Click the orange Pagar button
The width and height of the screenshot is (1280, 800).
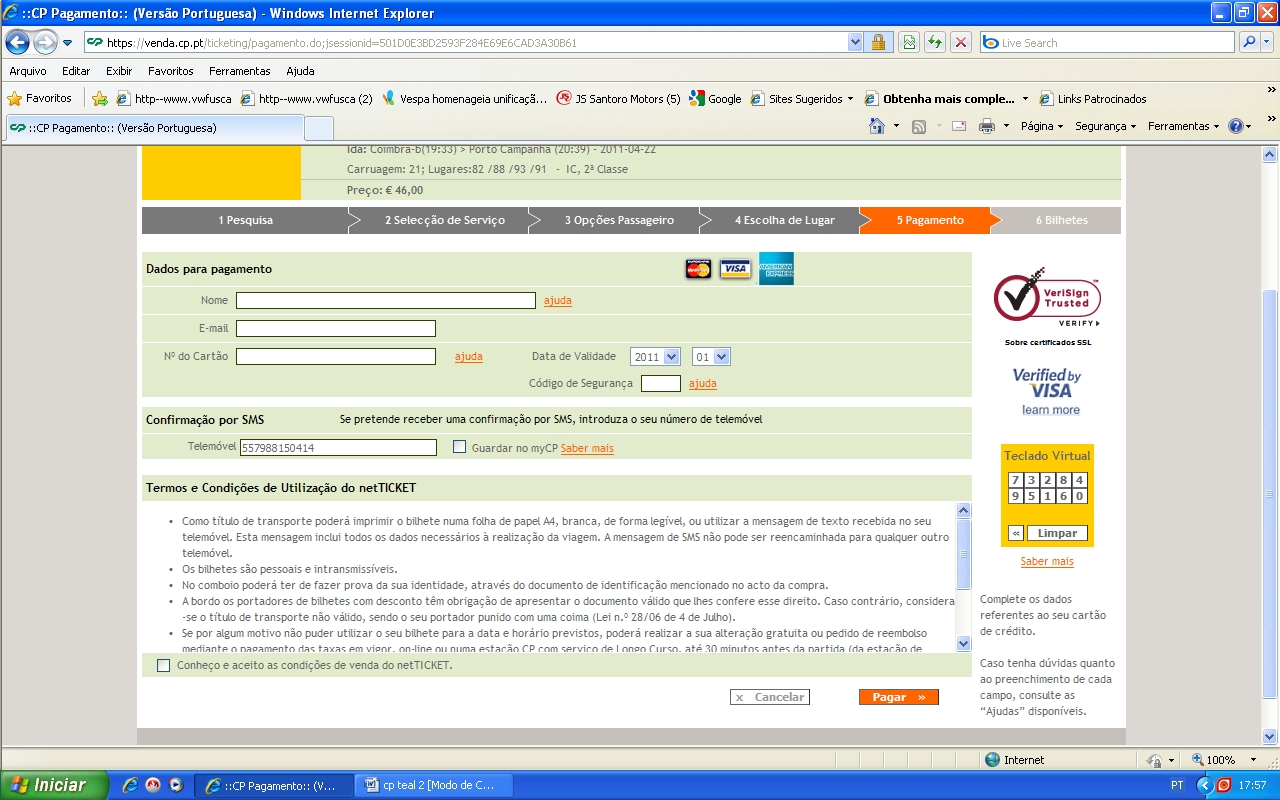point(898,697)
